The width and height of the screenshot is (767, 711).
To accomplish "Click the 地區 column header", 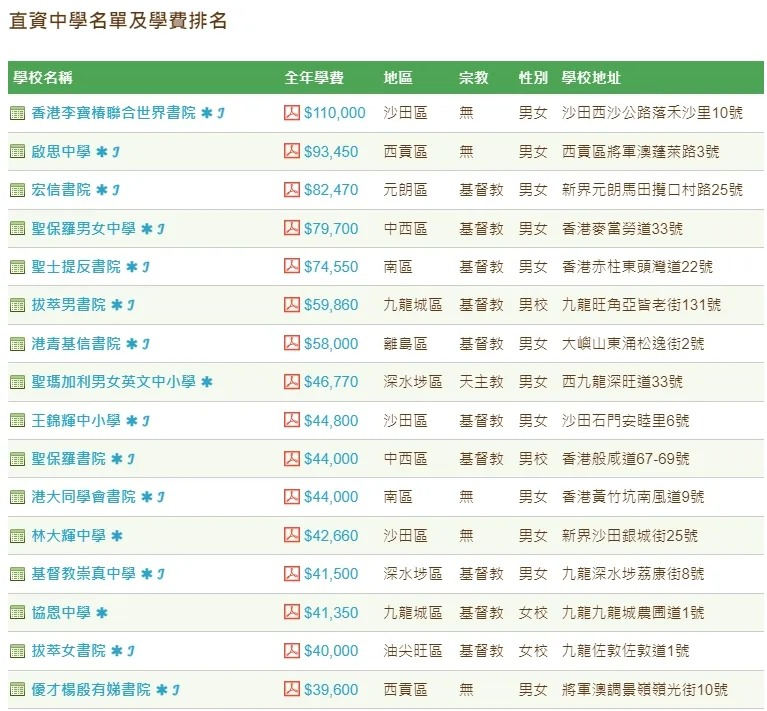I will (398, 78).
